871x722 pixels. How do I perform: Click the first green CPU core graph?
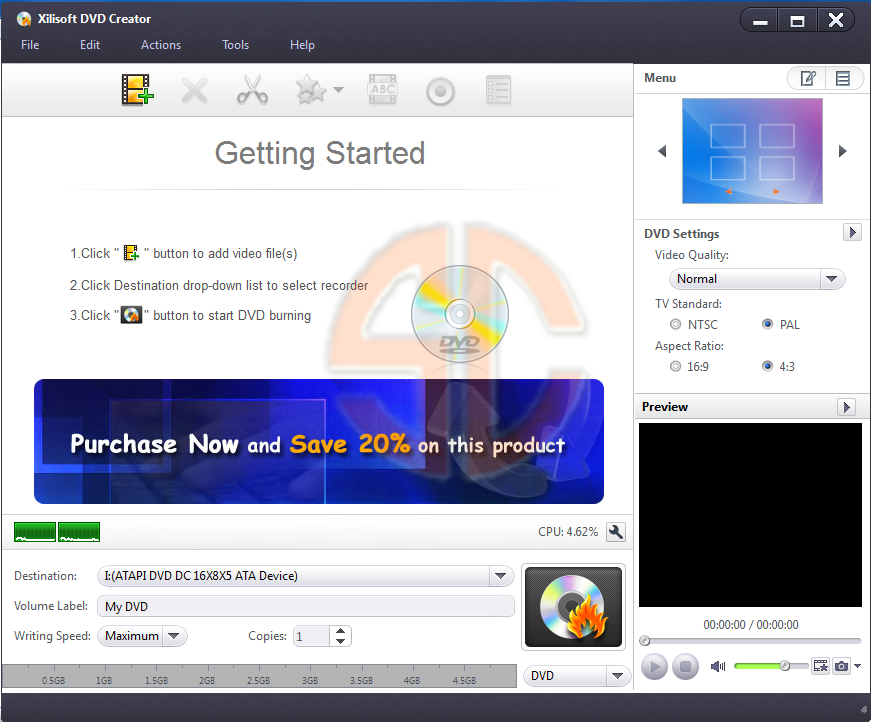35,532
